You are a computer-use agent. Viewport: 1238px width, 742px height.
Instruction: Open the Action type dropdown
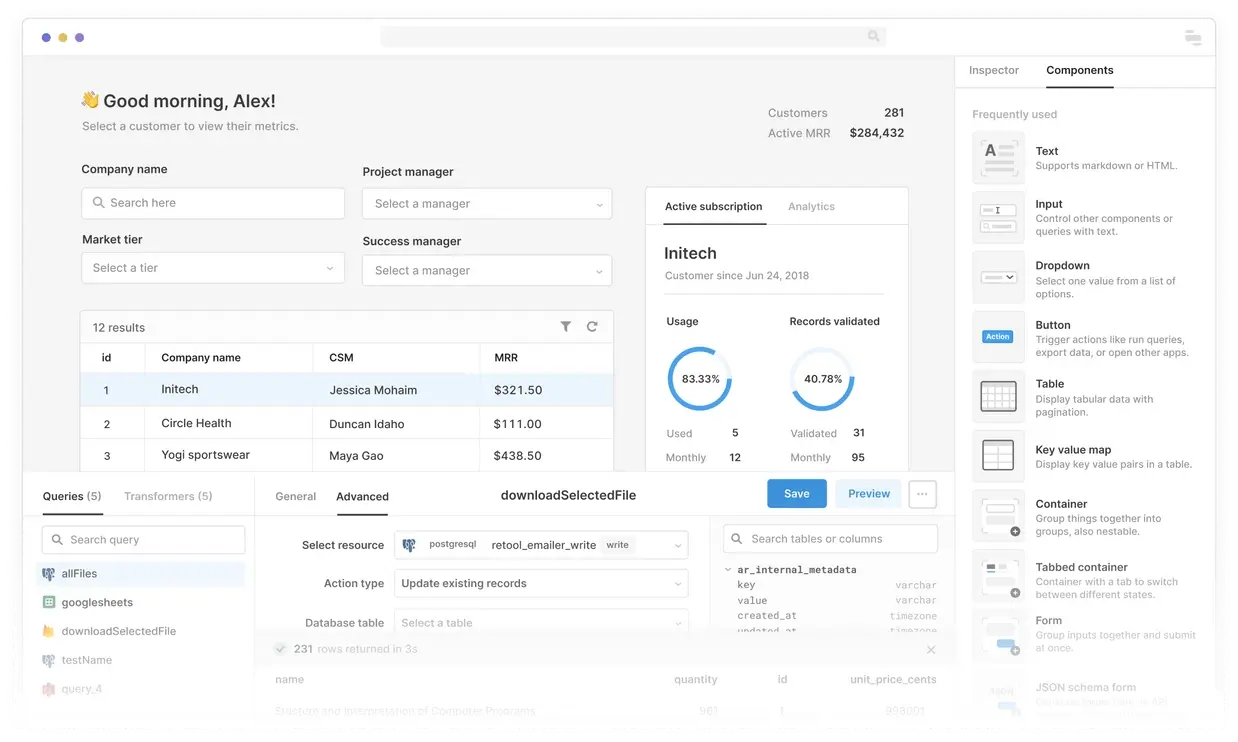point(541,584)
